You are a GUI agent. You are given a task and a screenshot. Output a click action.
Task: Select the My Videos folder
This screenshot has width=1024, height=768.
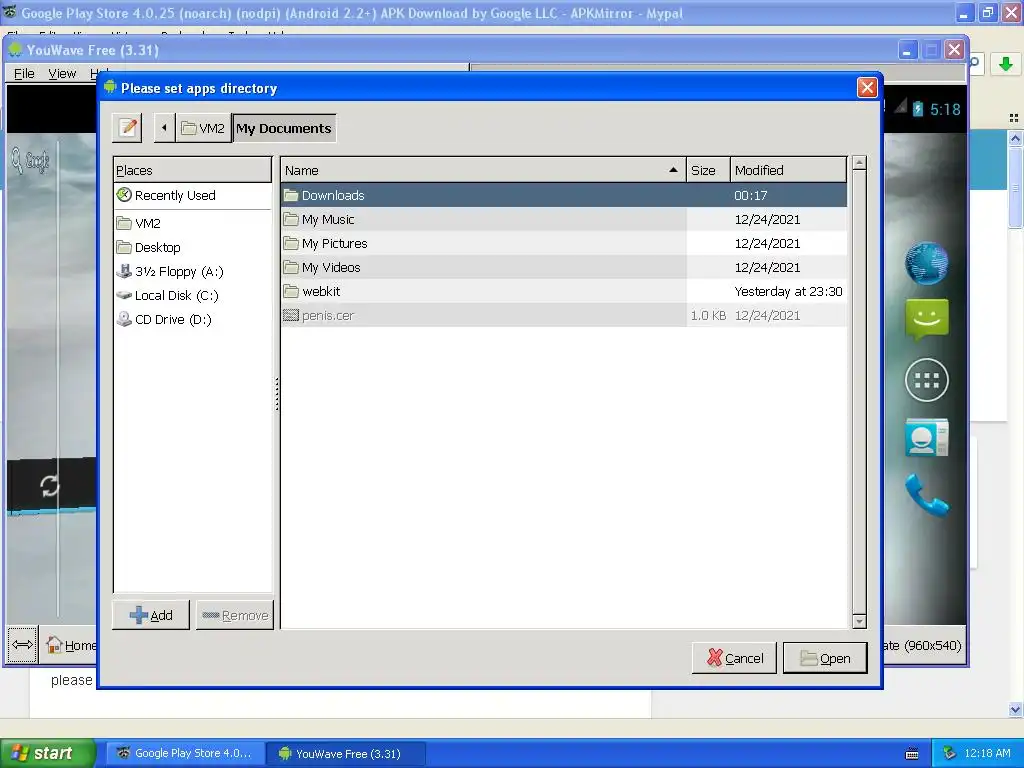[x=564, y=267]
